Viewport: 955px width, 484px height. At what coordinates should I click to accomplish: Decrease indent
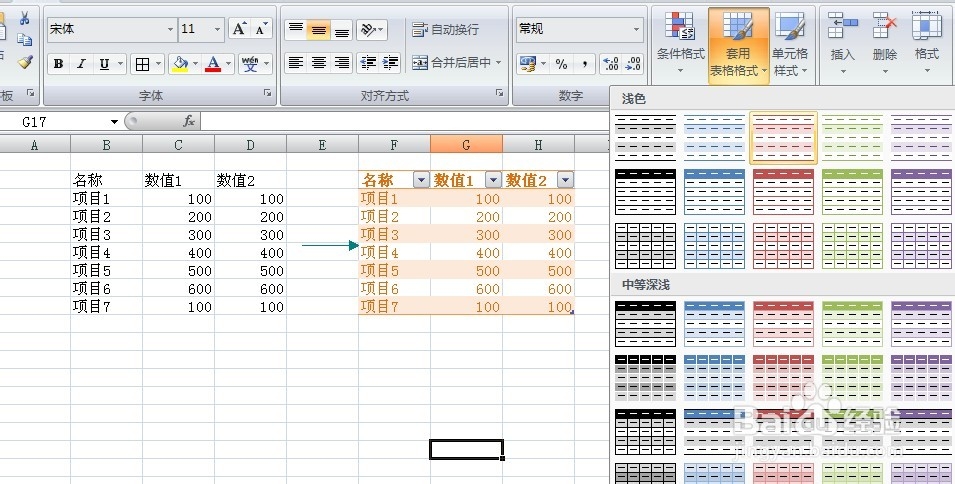tap(368, 62)
